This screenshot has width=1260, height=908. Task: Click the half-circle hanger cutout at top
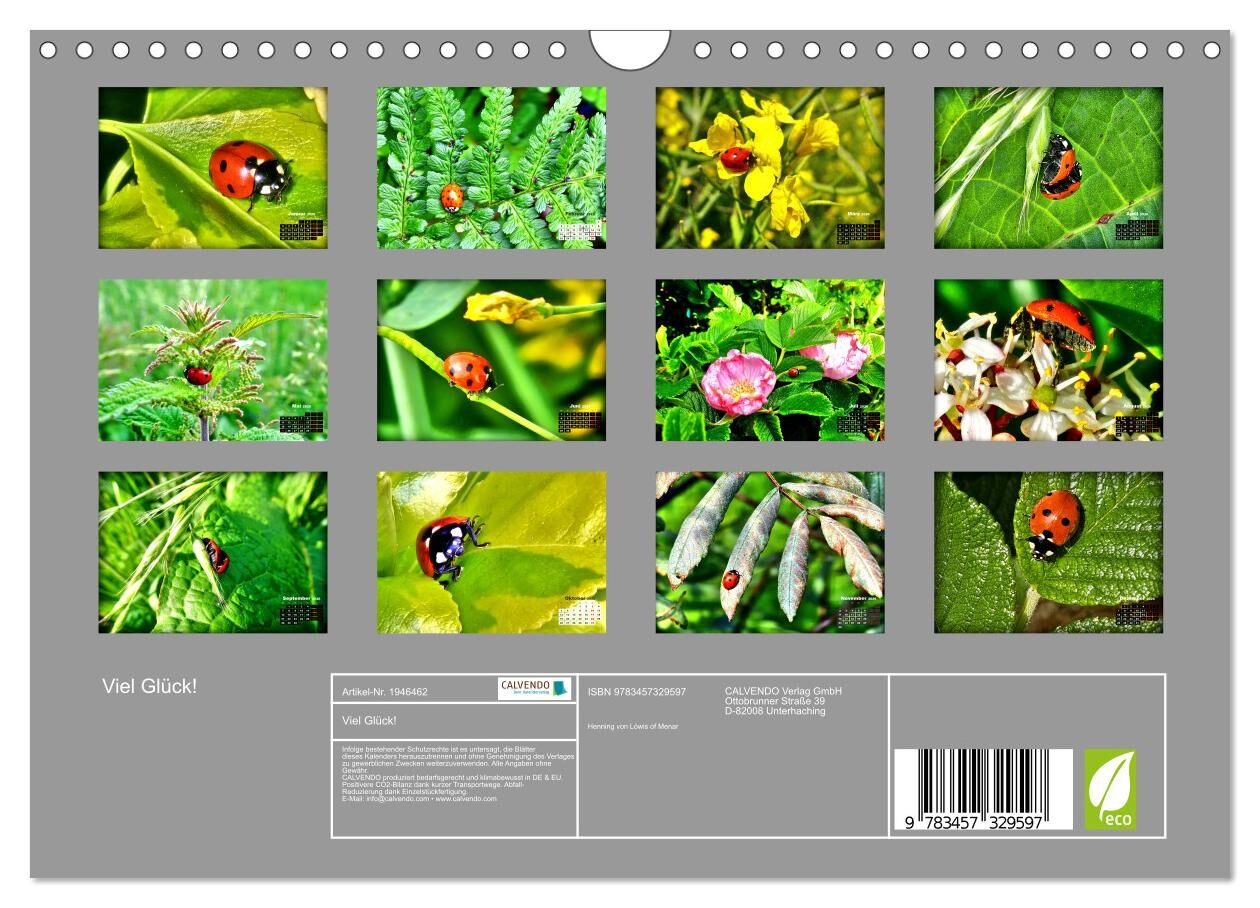[629, 49]
